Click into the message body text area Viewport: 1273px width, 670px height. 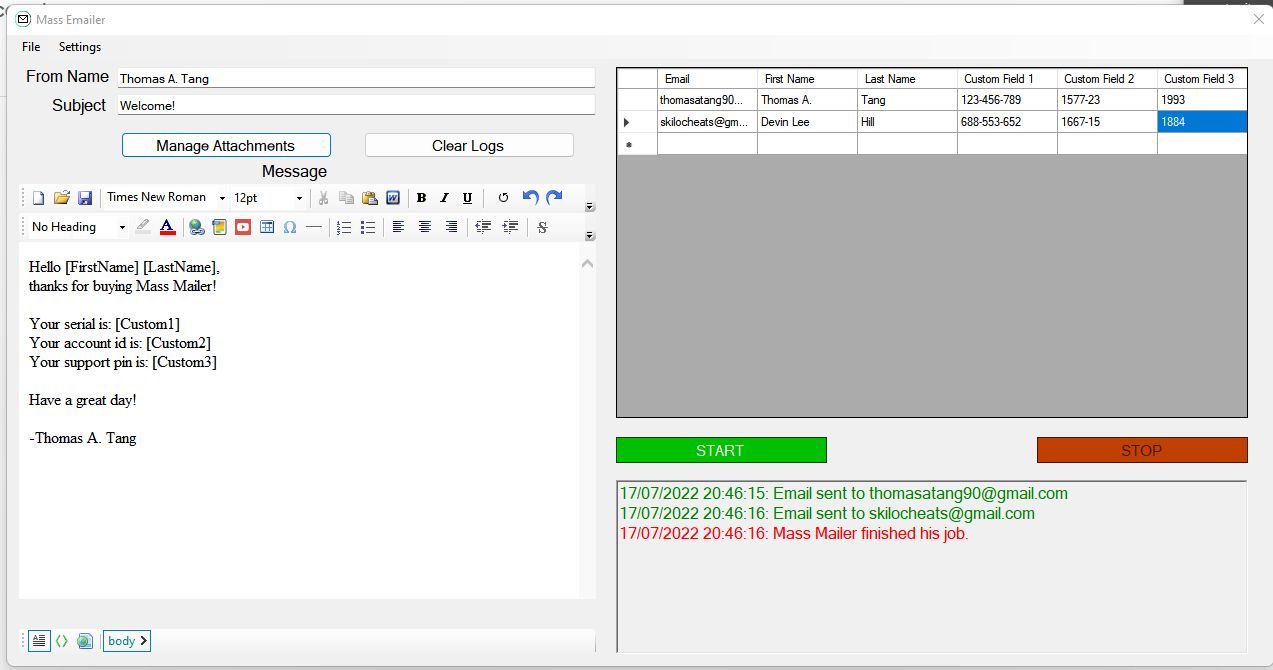(x=299, y=420)
